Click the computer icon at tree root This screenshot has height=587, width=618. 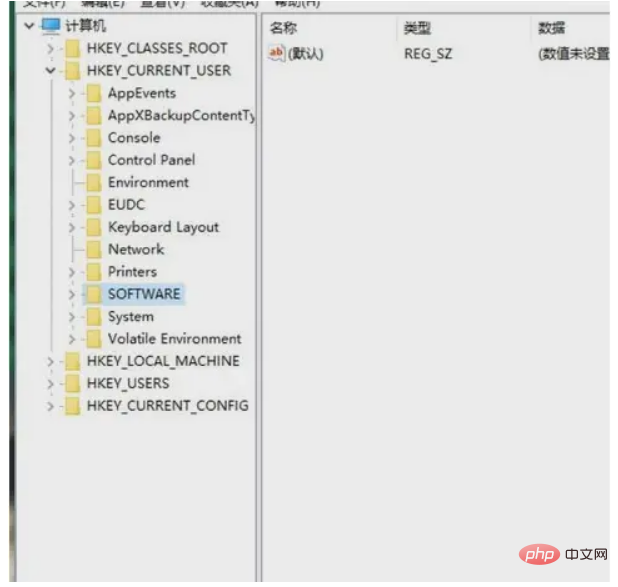(51, 26)
